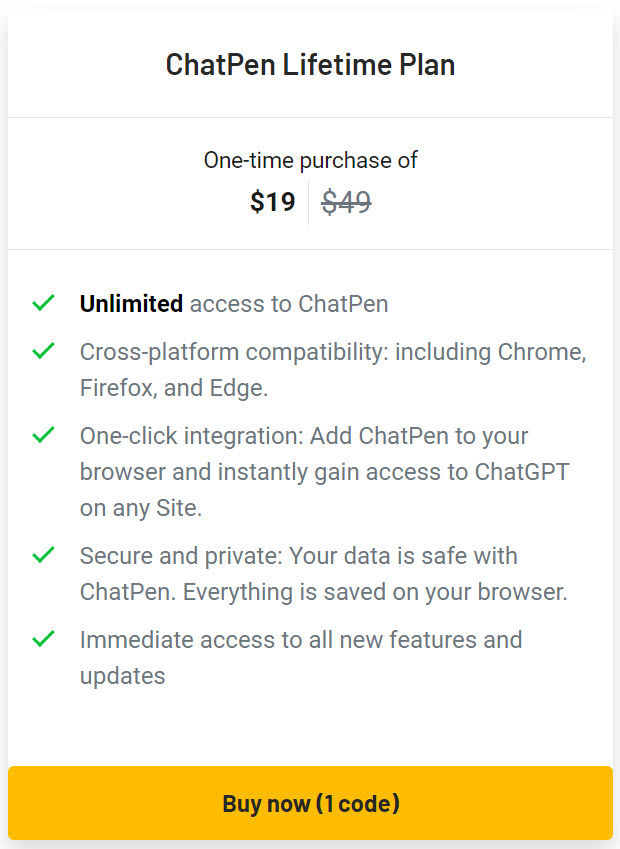Viewport: 620px width, 849px height.
Task: Click the checkmark next to Secure and private
Action: [x=42, y=555]
